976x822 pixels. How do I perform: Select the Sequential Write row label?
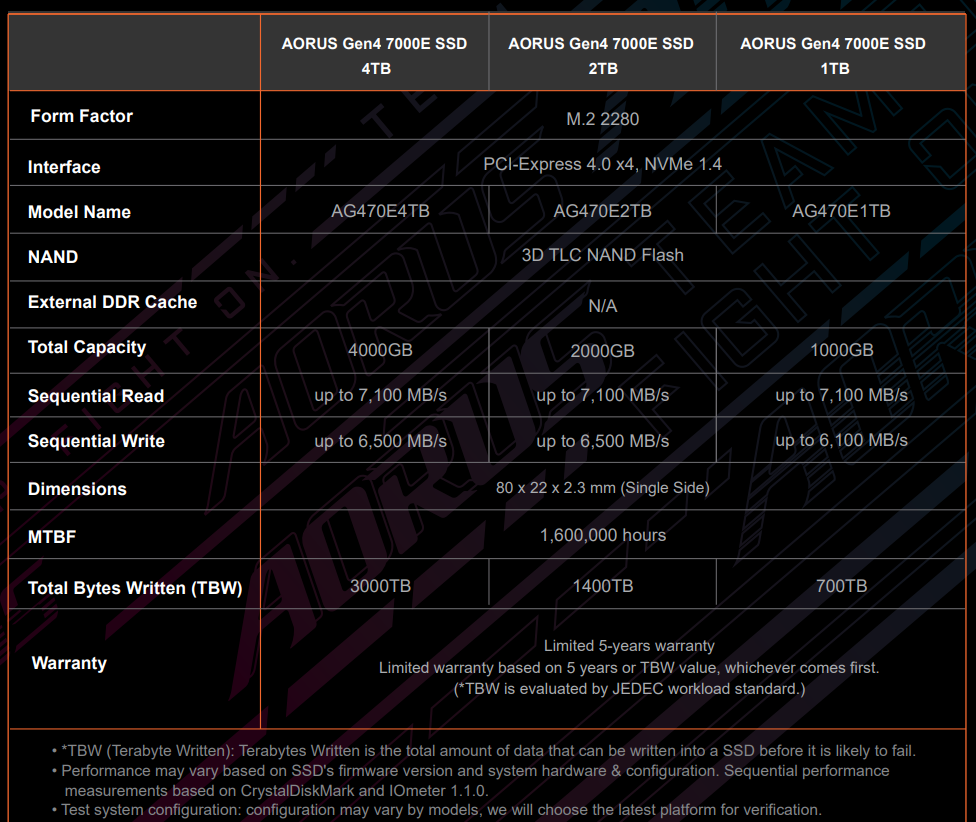[96, 441]
